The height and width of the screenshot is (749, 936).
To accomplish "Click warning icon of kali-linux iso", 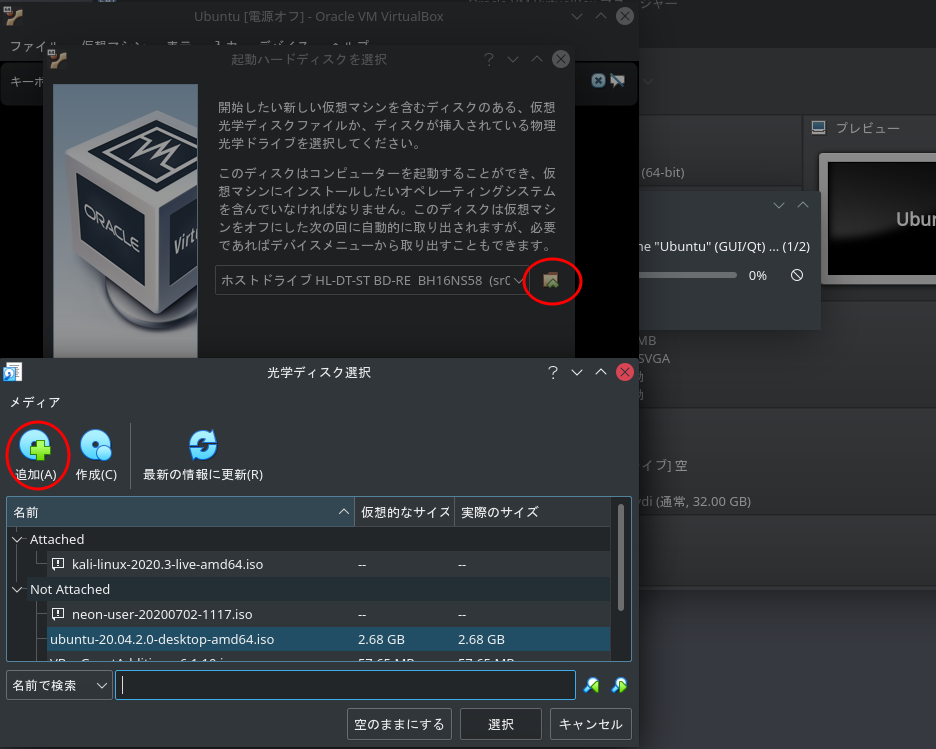I will (x=58, y=564).
